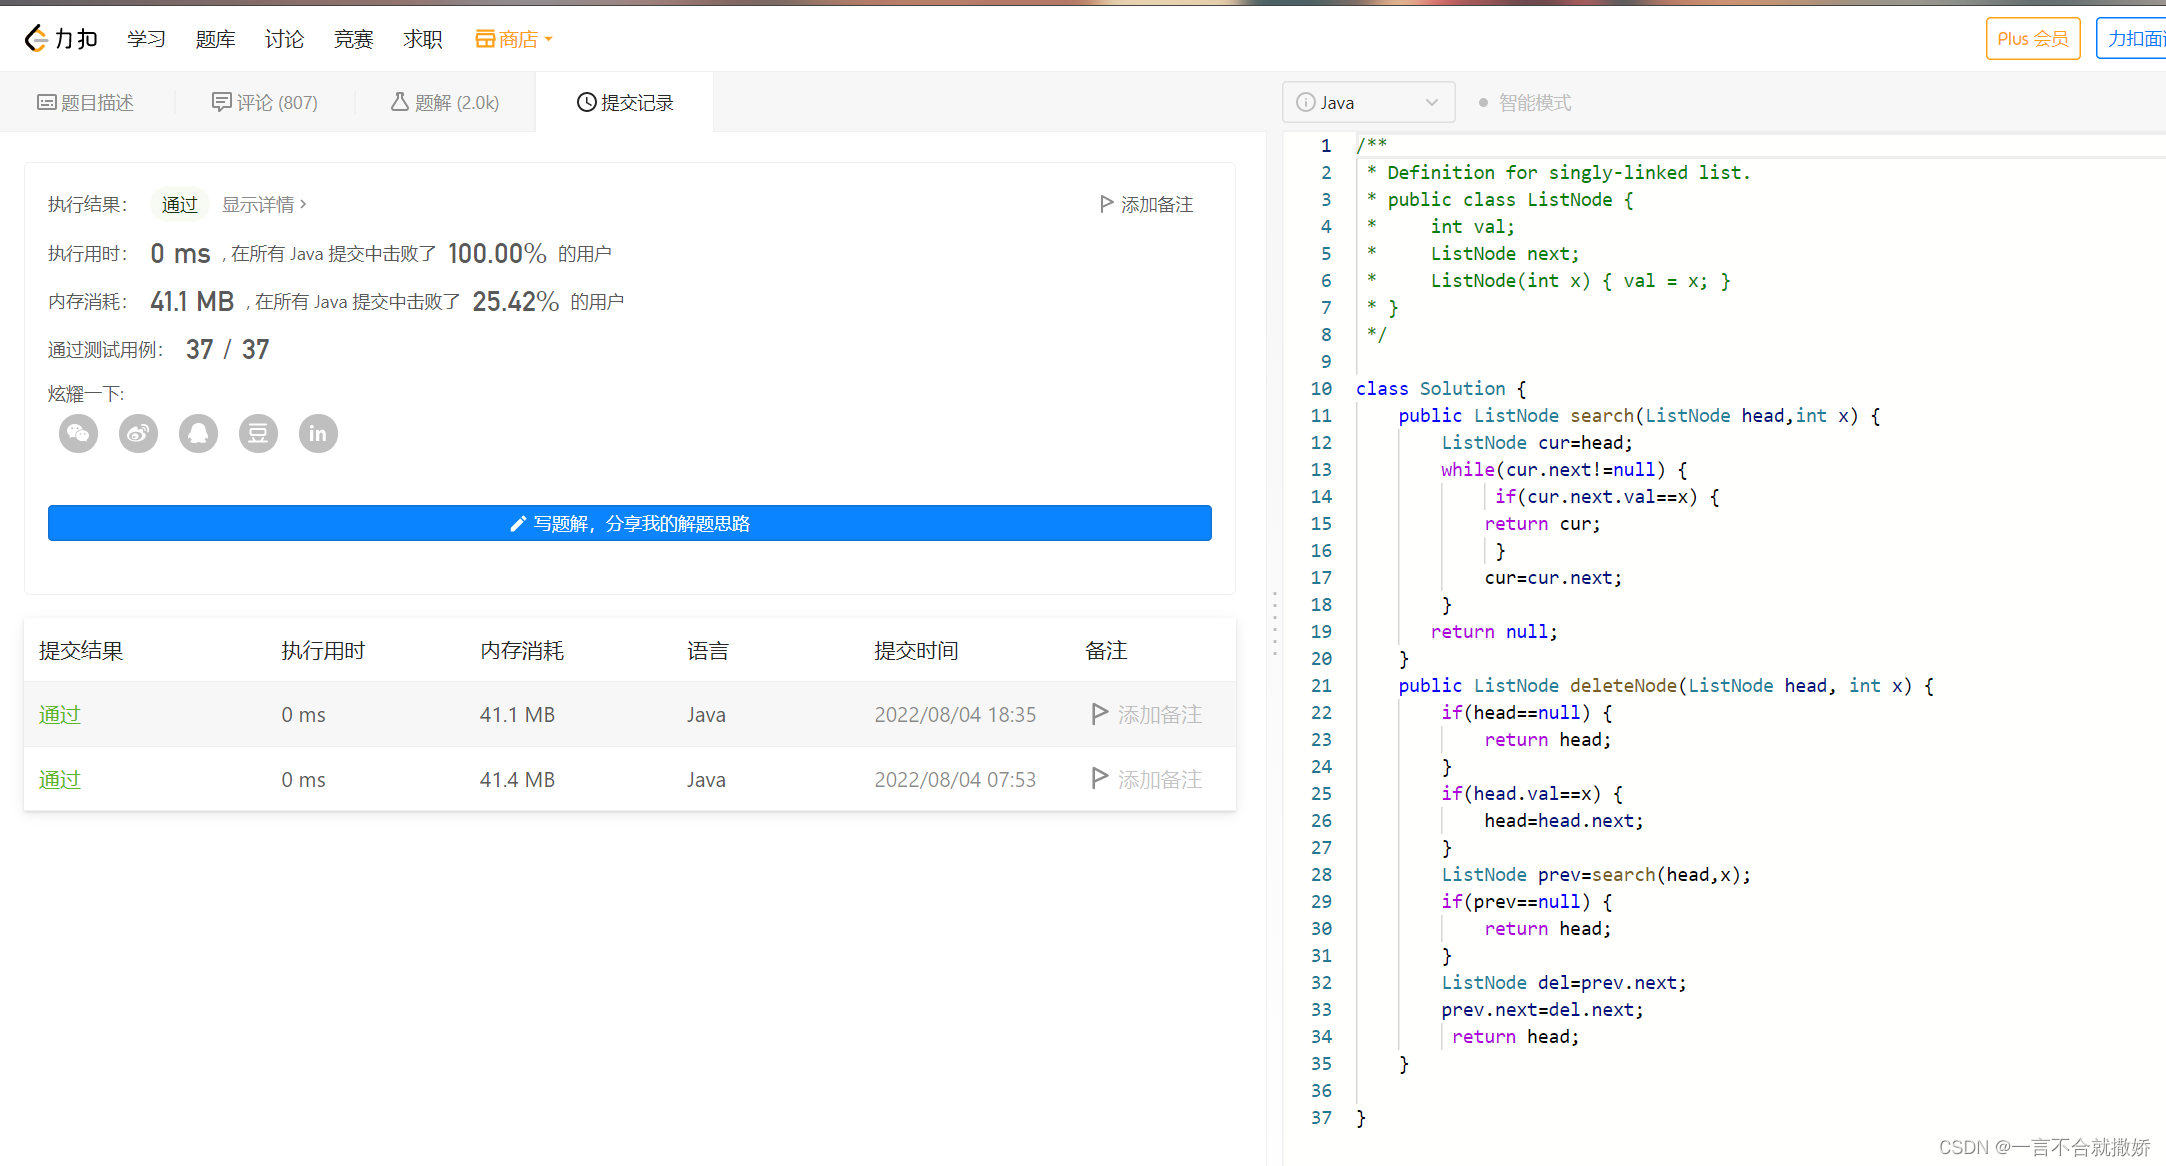Viewport: 2166px width, 1166px height.
Task: Open the Java language selector
Action: (1368, 102)
